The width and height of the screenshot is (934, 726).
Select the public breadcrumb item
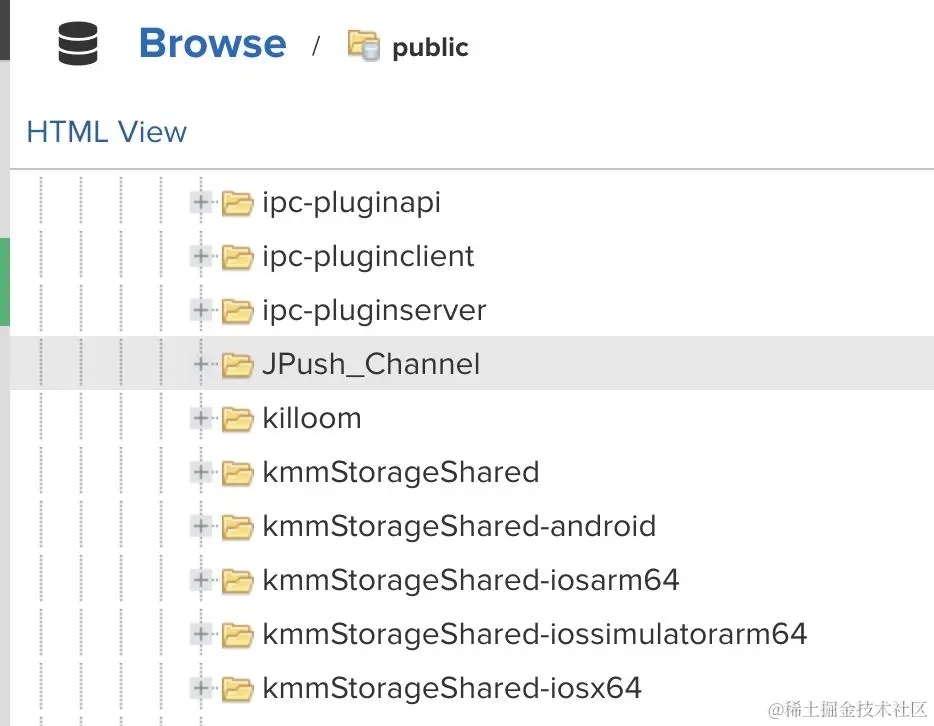click(430, 48)
